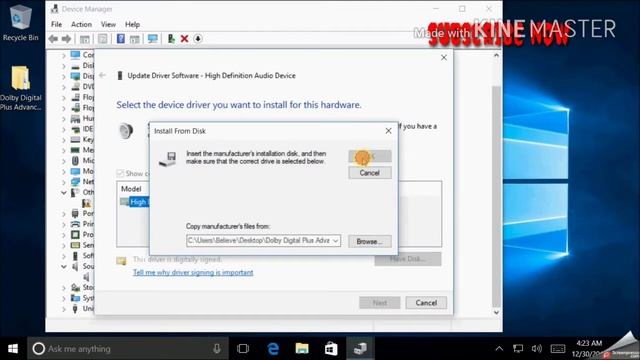Click the scrollbar up arrow in Device Manager
The width and height of the screenshot is (640, 360).
tap(496, 55)
